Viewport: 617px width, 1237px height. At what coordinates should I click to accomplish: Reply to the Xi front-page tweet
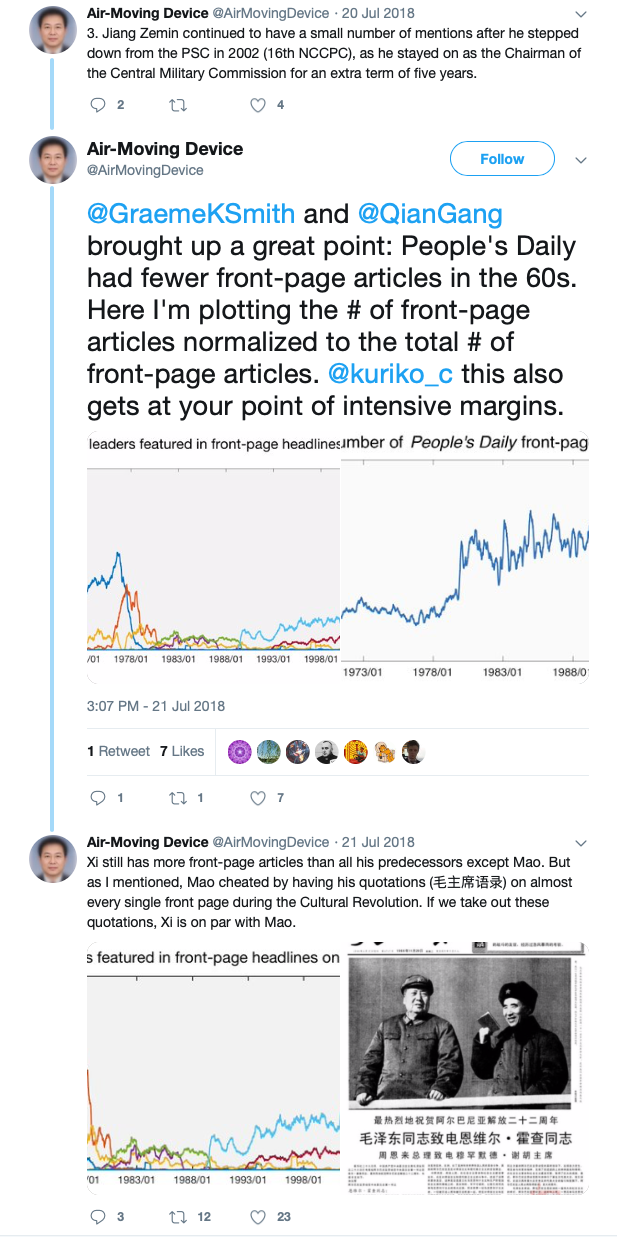tap(98, 1217)
